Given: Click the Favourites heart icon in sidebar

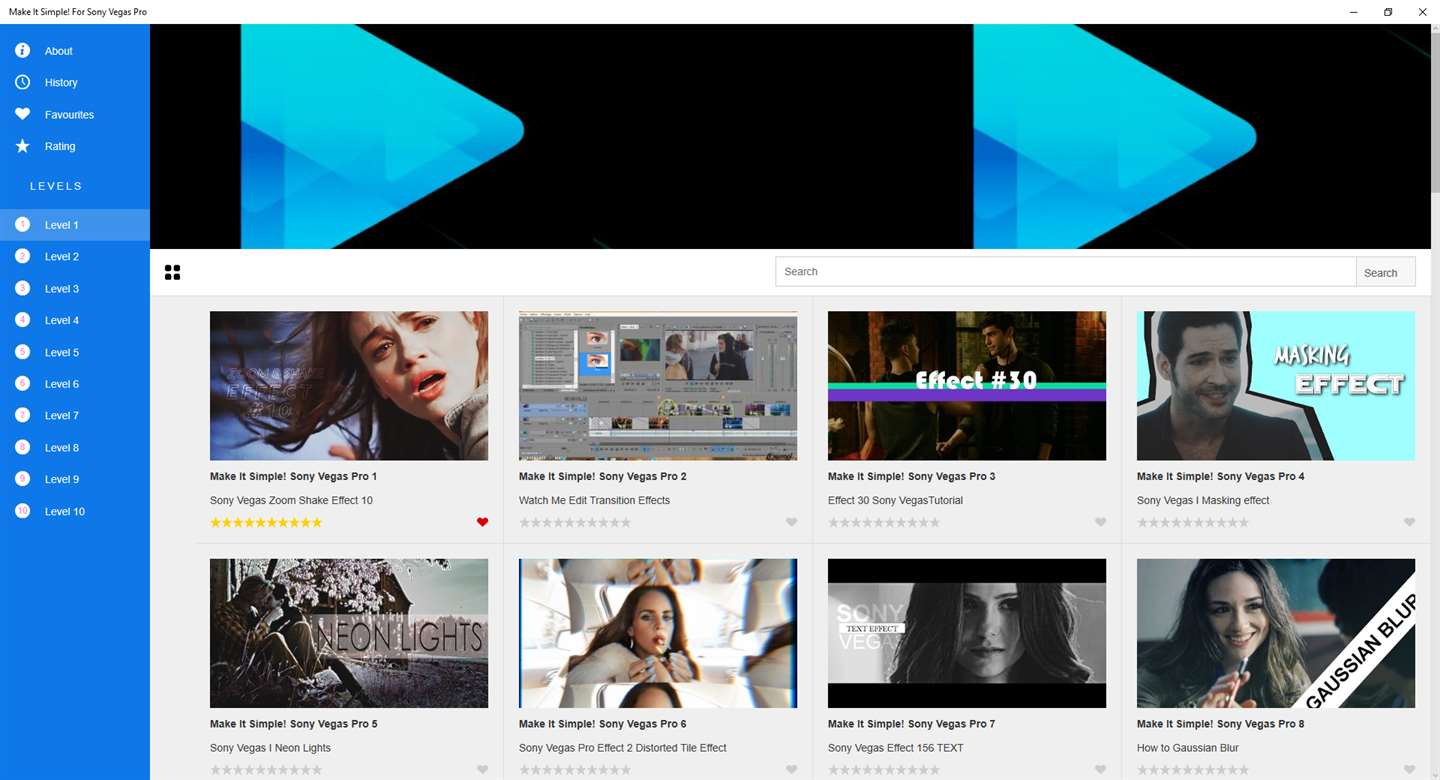Looking at the screenshot, I should (x=22, y=114).
